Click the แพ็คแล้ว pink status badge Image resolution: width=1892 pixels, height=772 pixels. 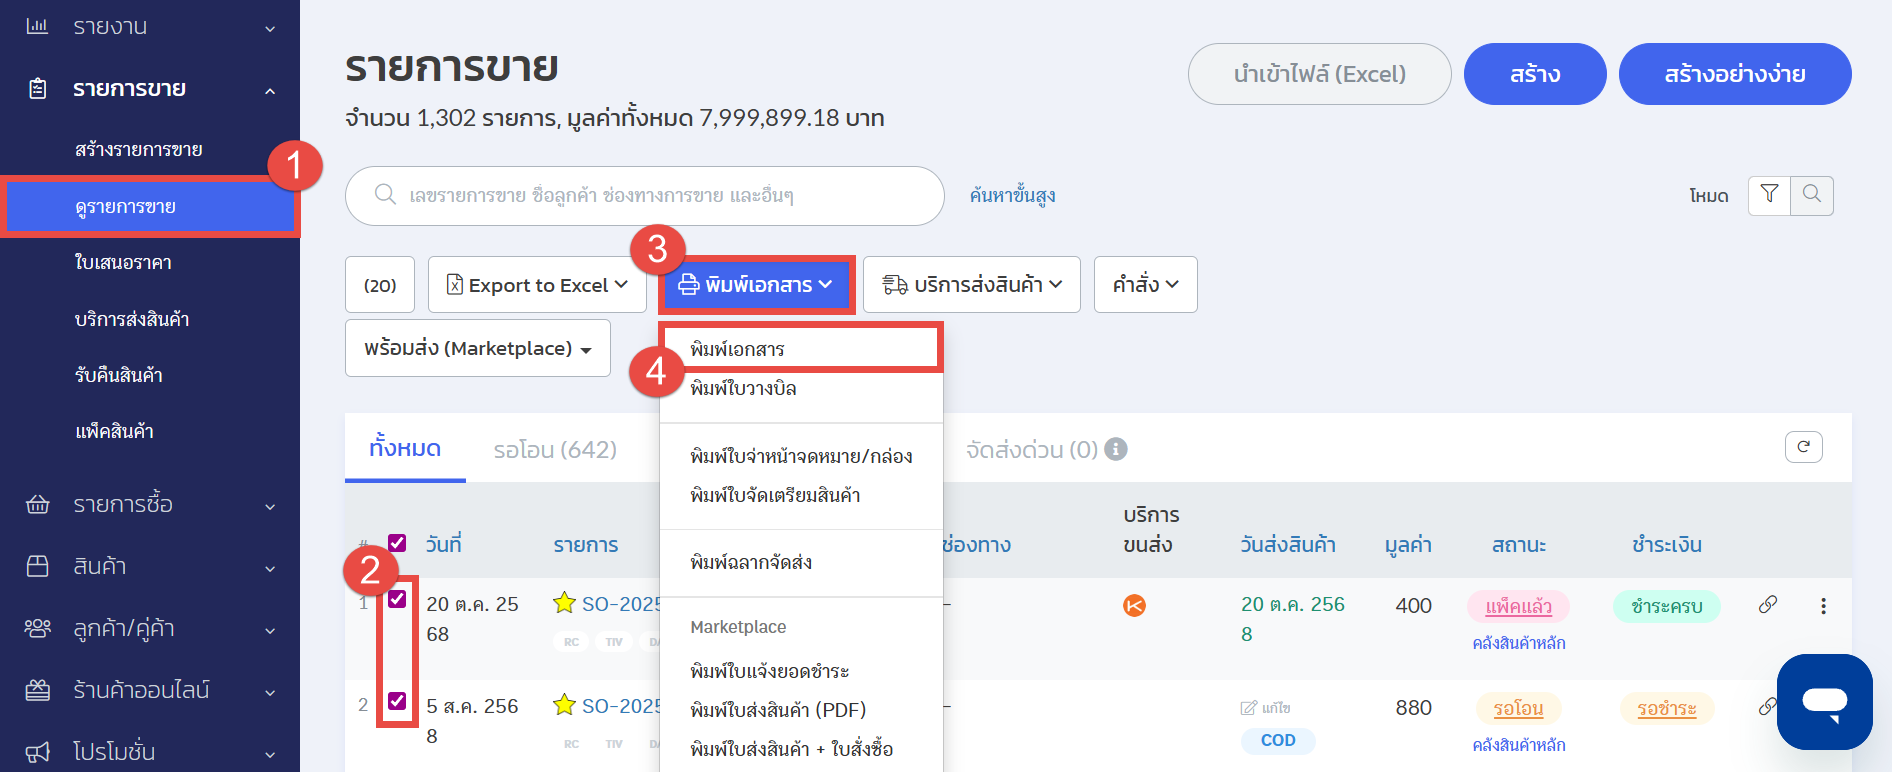(x=1518, y=606)
